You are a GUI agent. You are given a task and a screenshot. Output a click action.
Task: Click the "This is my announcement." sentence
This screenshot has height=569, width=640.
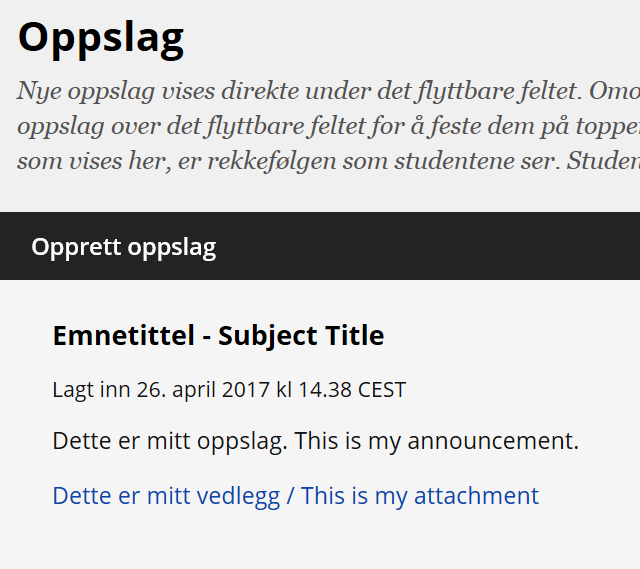[437, 442]
